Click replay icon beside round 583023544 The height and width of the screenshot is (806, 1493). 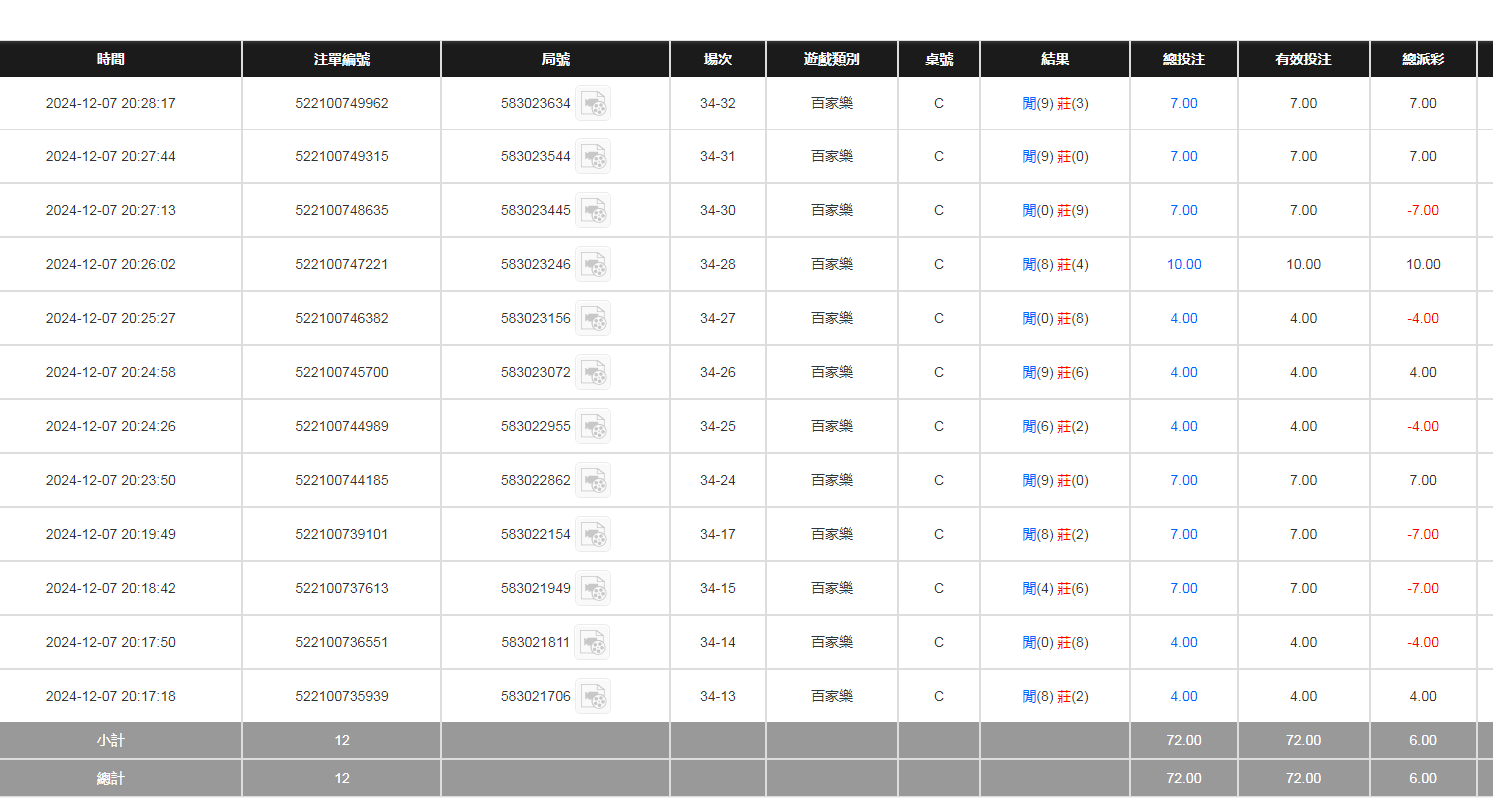pyautogui.click(x=593, y=157)
